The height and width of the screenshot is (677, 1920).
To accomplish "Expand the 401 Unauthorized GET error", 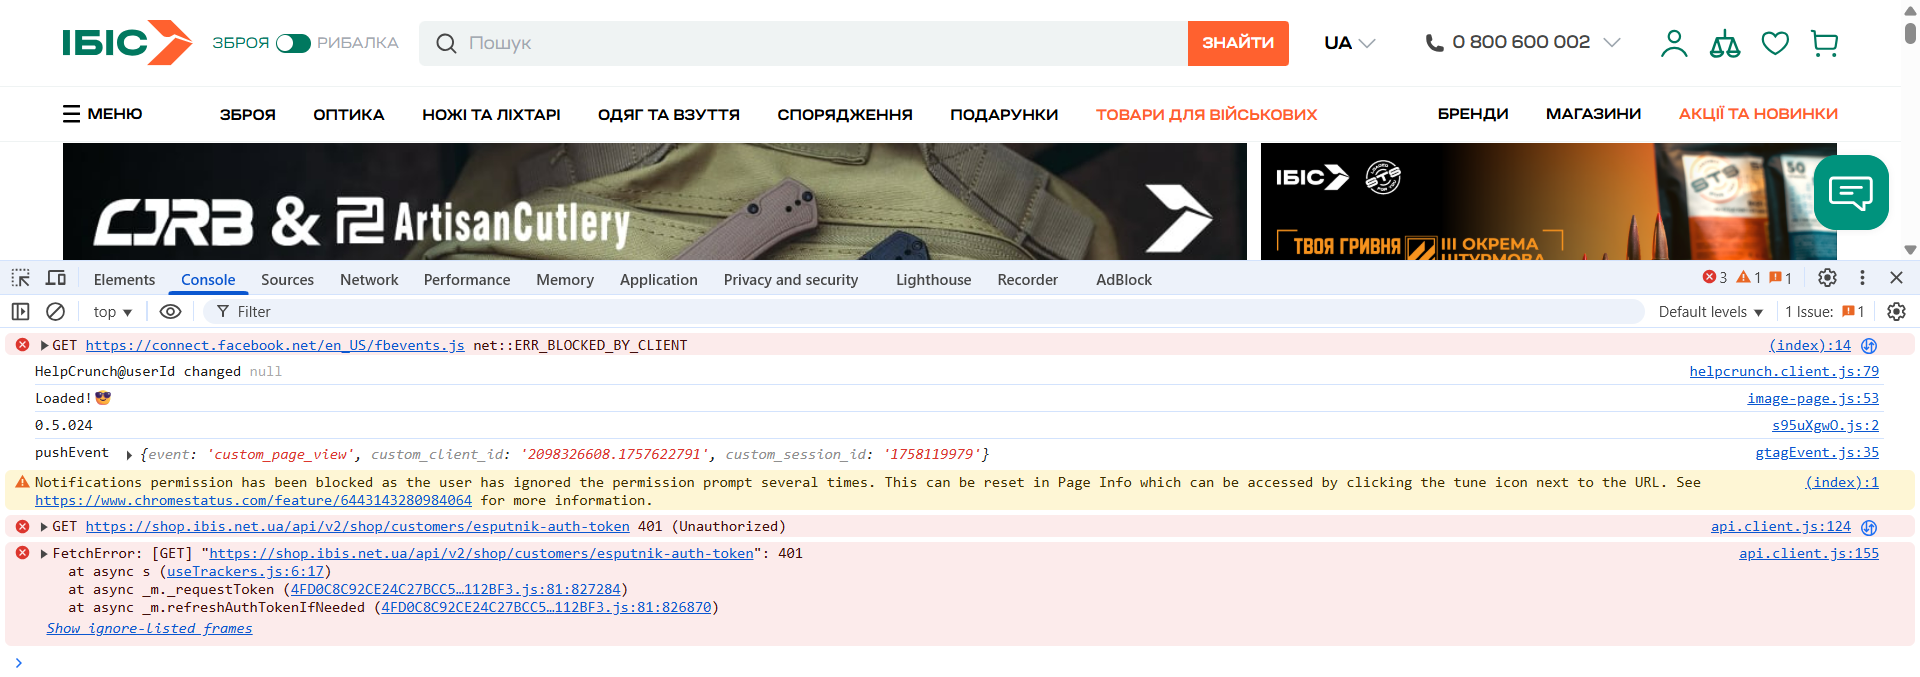I will (44, 526).
